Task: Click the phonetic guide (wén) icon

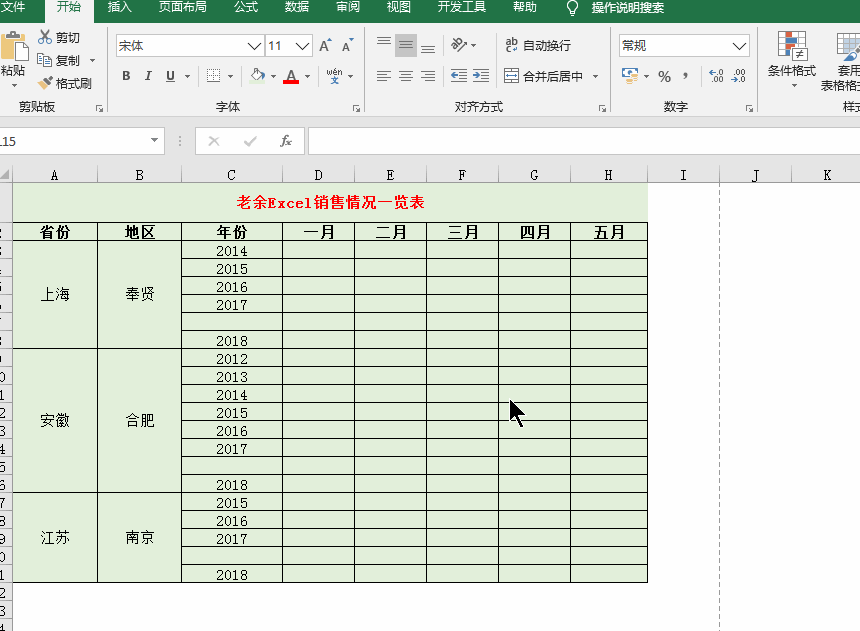Action: point(334,76)
